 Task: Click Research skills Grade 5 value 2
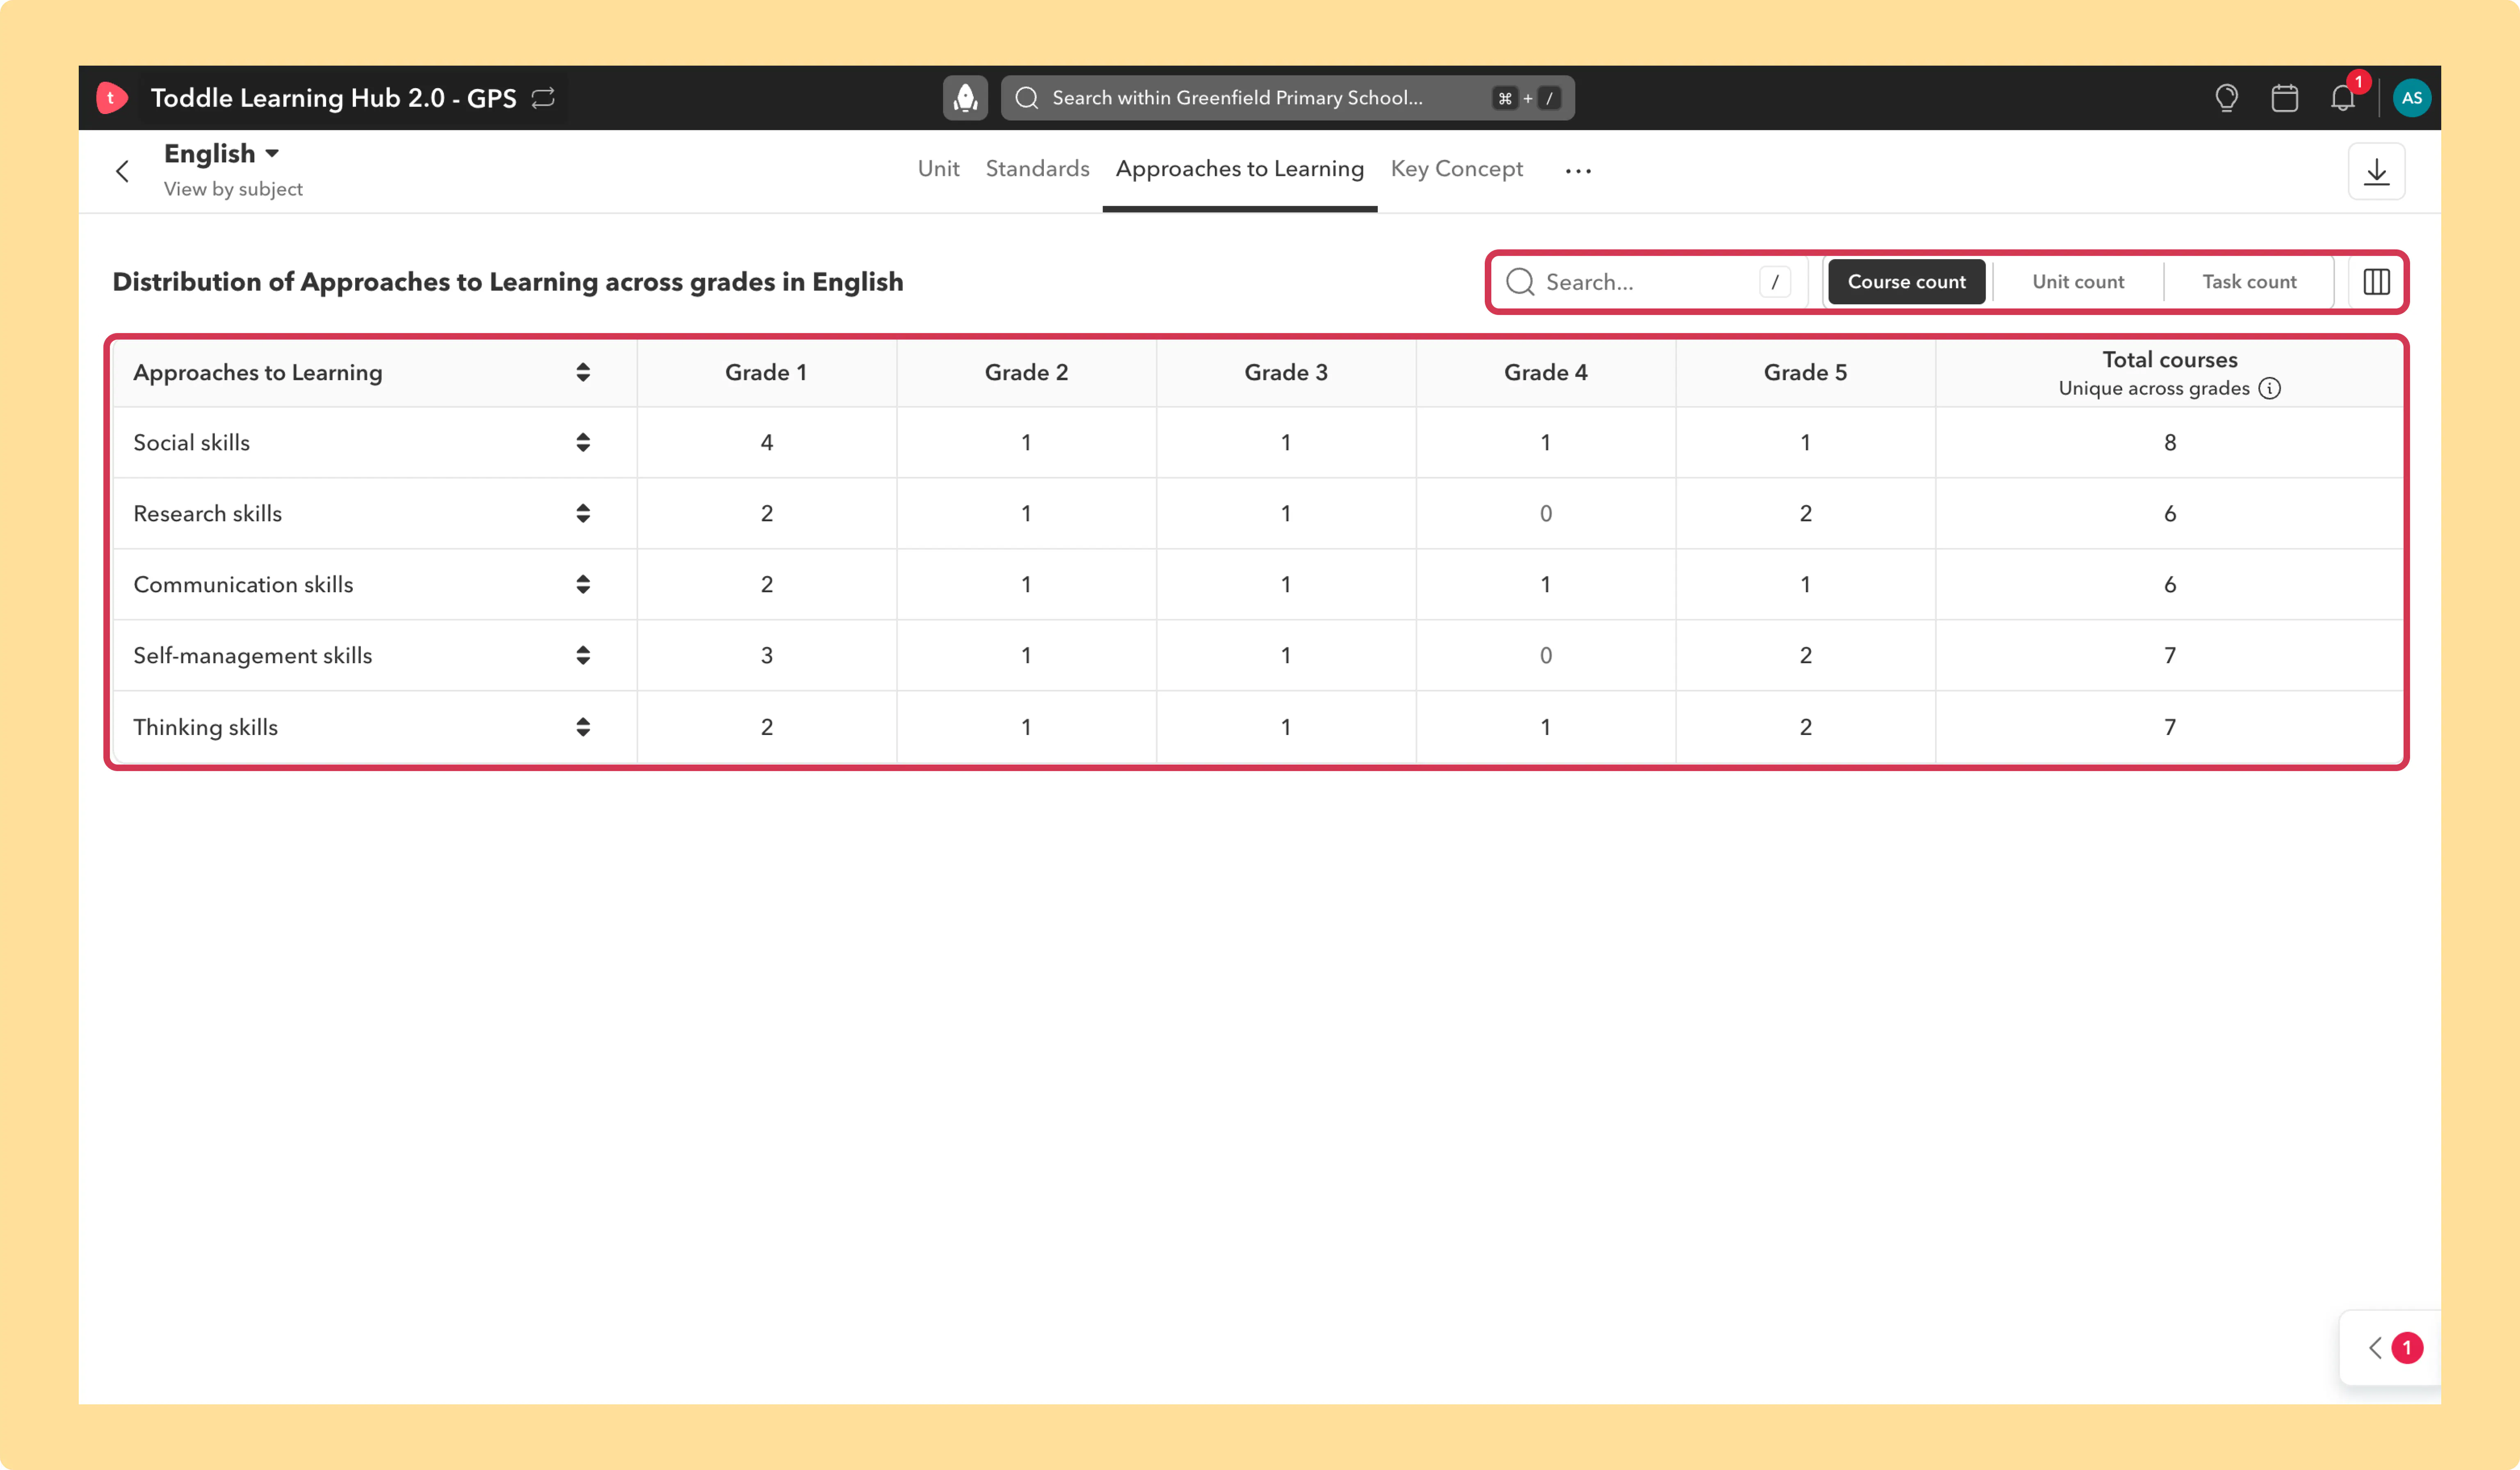coord(1806,513)
